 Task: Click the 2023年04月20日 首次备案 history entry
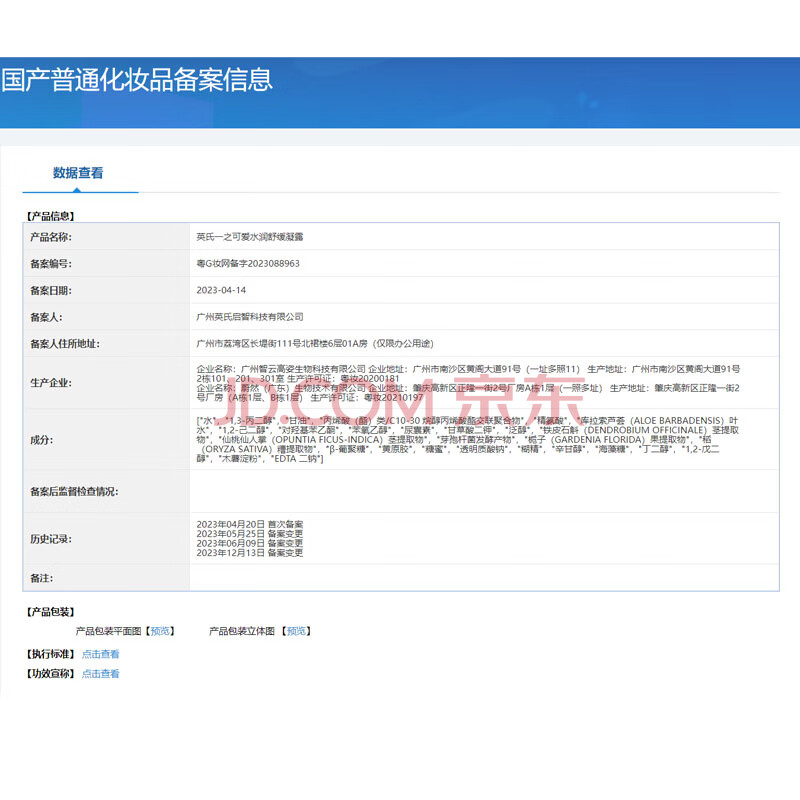tap(249, 524)
